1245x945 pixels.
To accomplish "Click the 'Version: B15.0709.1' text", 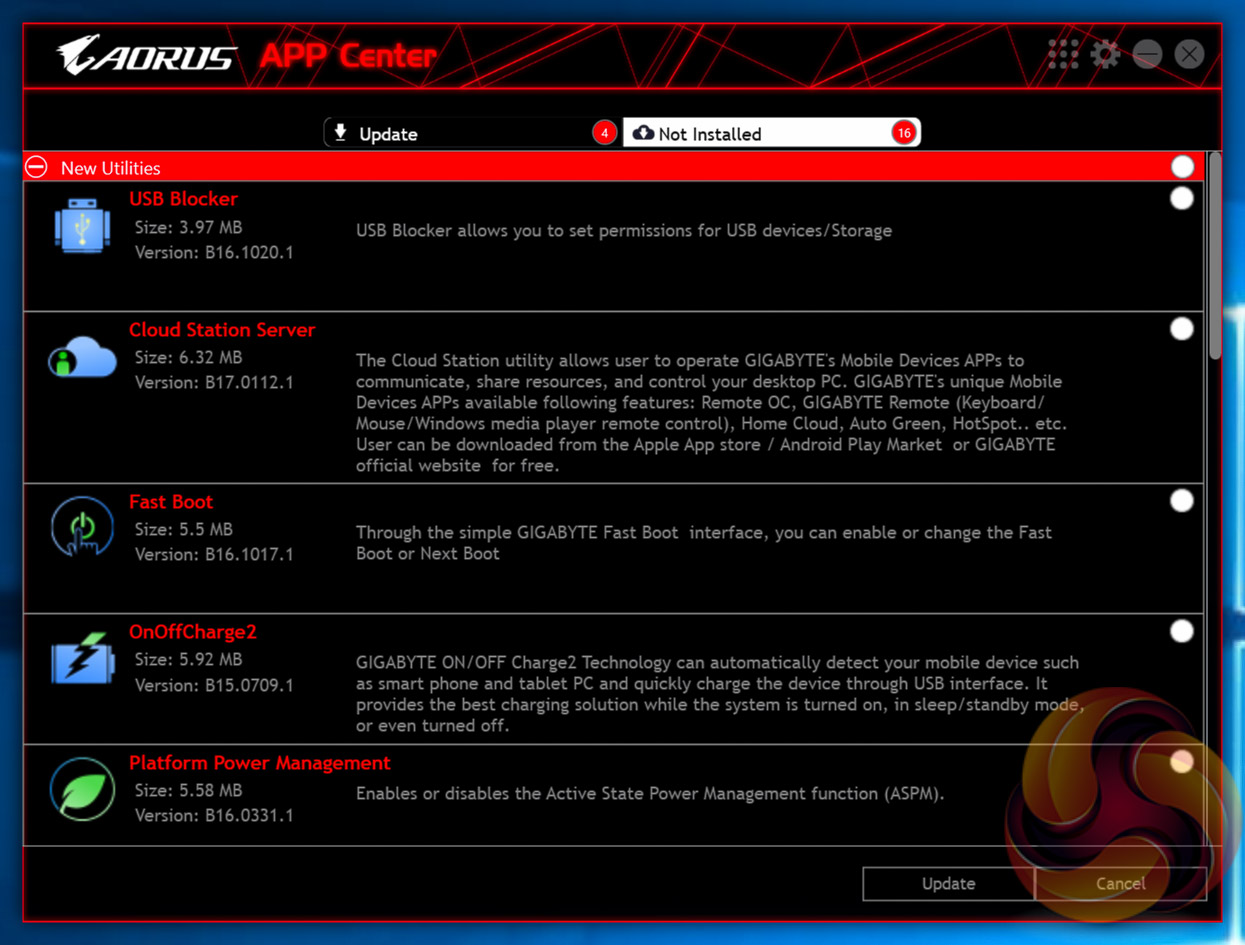I will point(214,686).
